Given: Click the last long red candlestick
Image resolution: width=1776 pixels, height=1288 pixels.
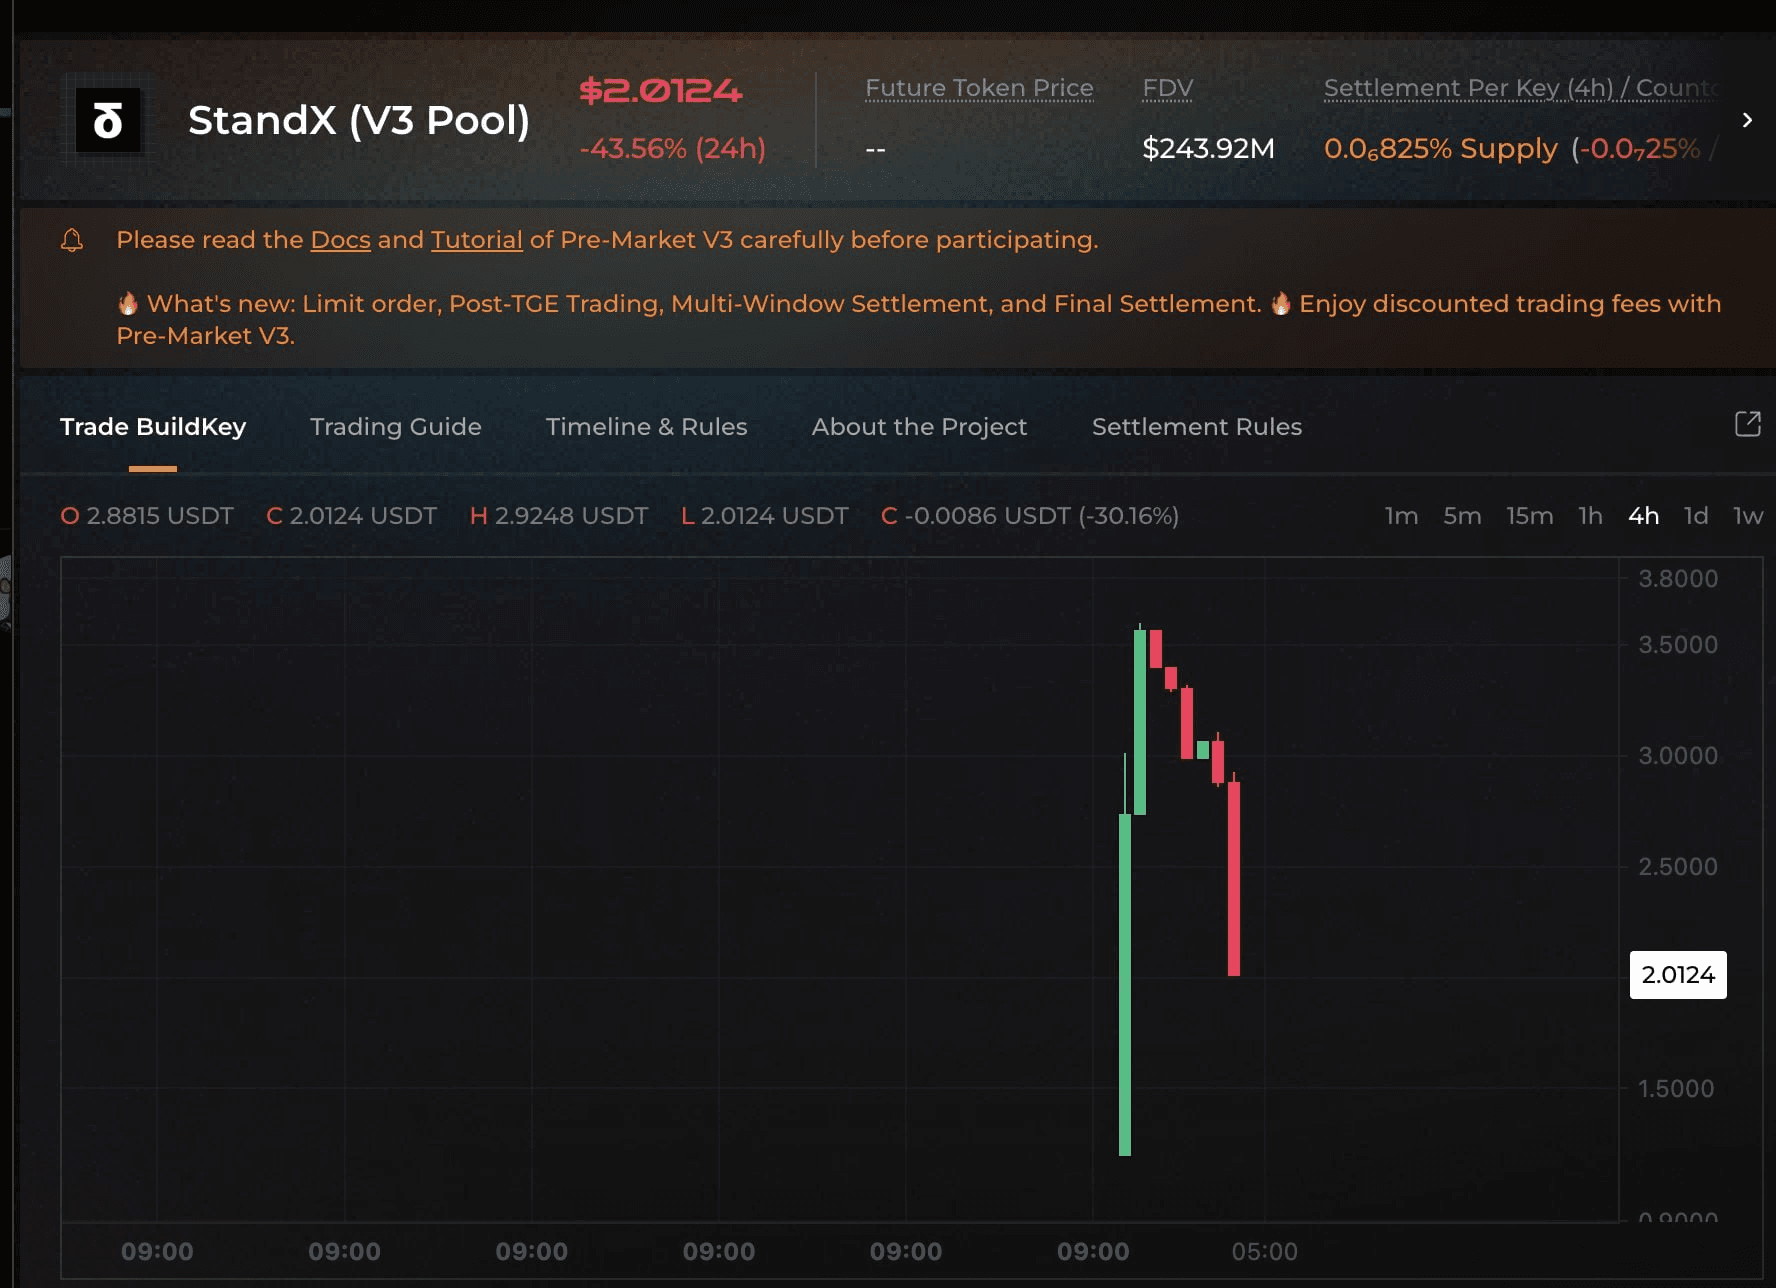Looking at the screenshot, I should point(1234,878).
